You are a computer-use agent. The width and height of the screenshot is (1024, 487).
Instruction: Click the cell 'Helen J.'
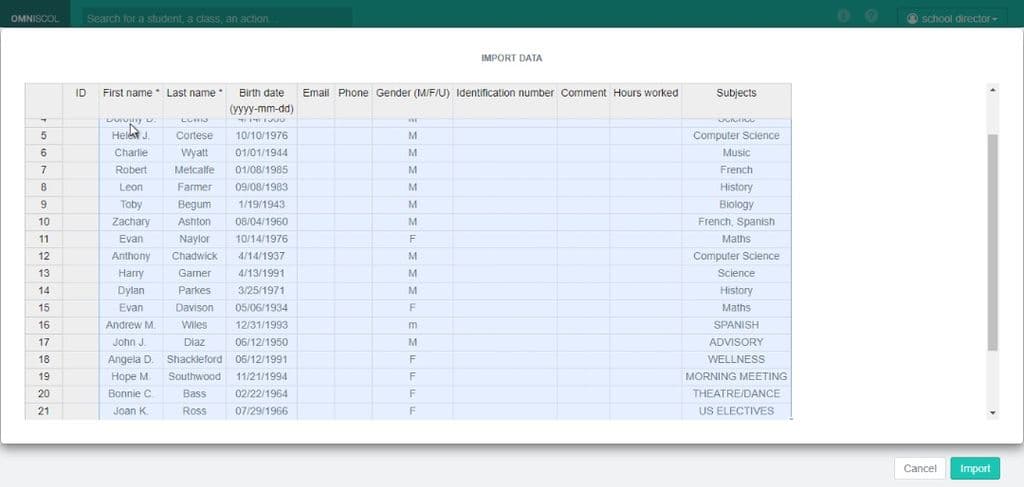(x=131, y=136)
